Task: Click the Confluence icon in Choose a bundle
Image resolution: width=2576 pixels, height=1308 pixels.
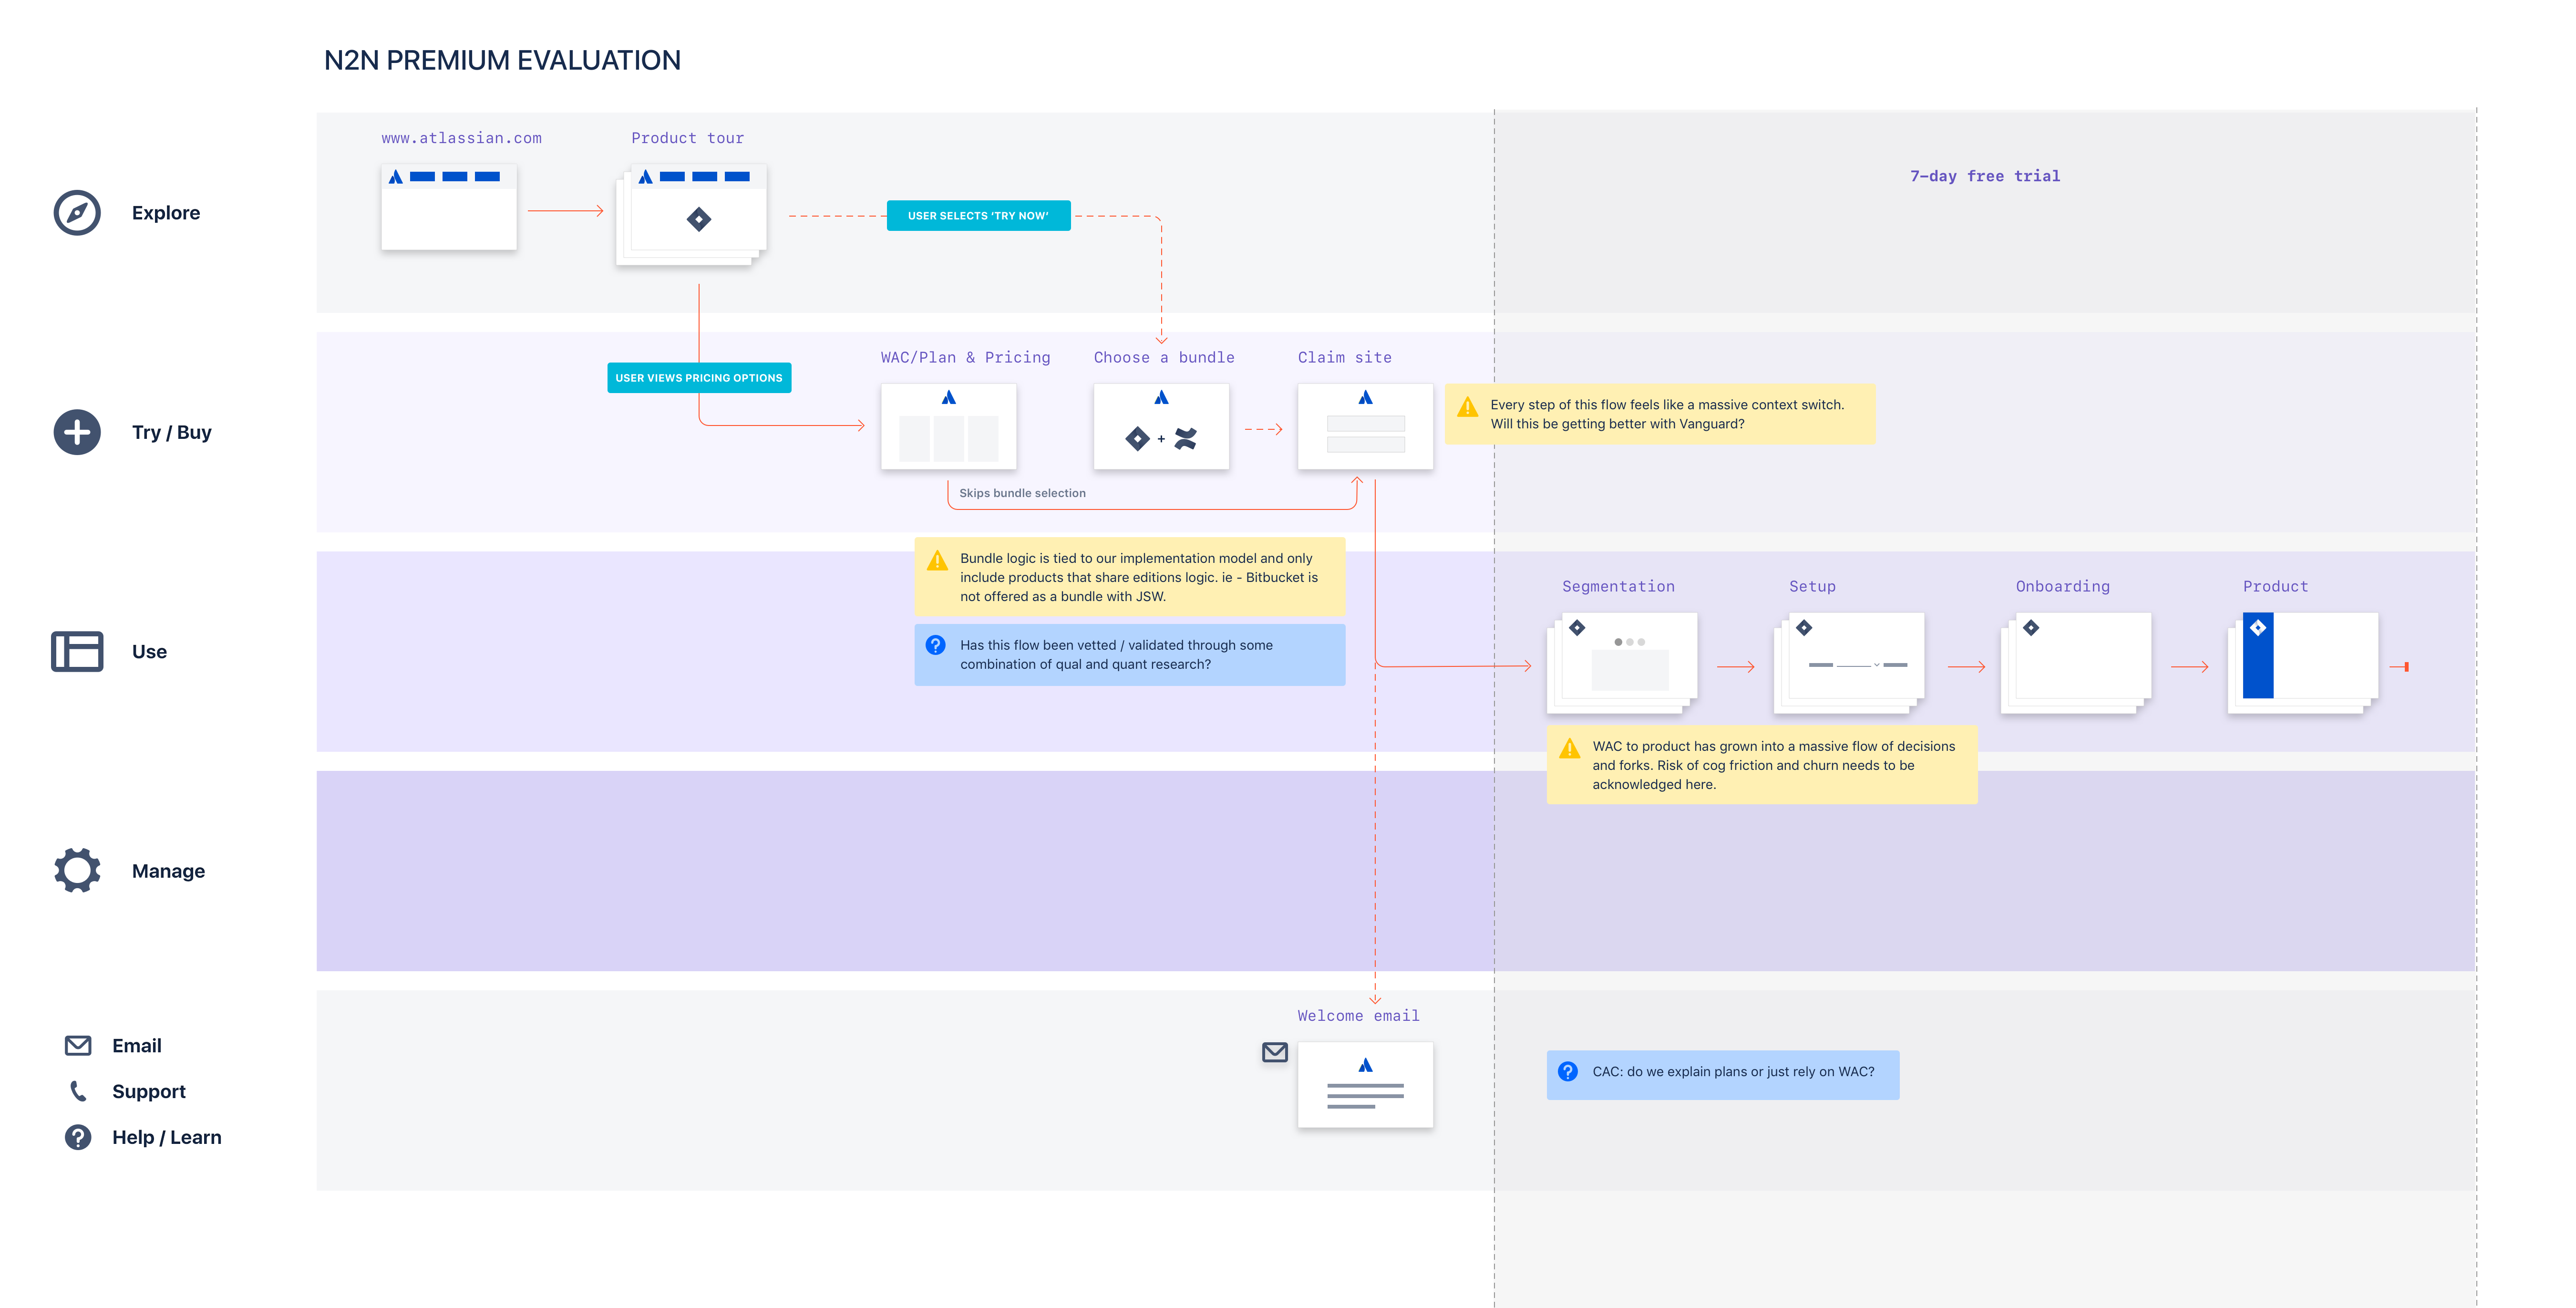Action: coord(1186,438)
